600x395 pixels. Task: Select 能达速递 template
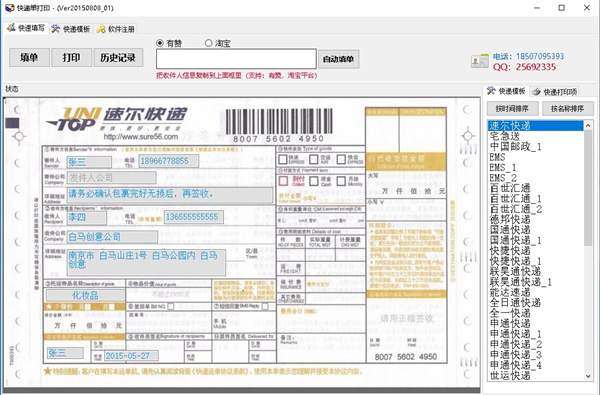(x=536, y=292)
